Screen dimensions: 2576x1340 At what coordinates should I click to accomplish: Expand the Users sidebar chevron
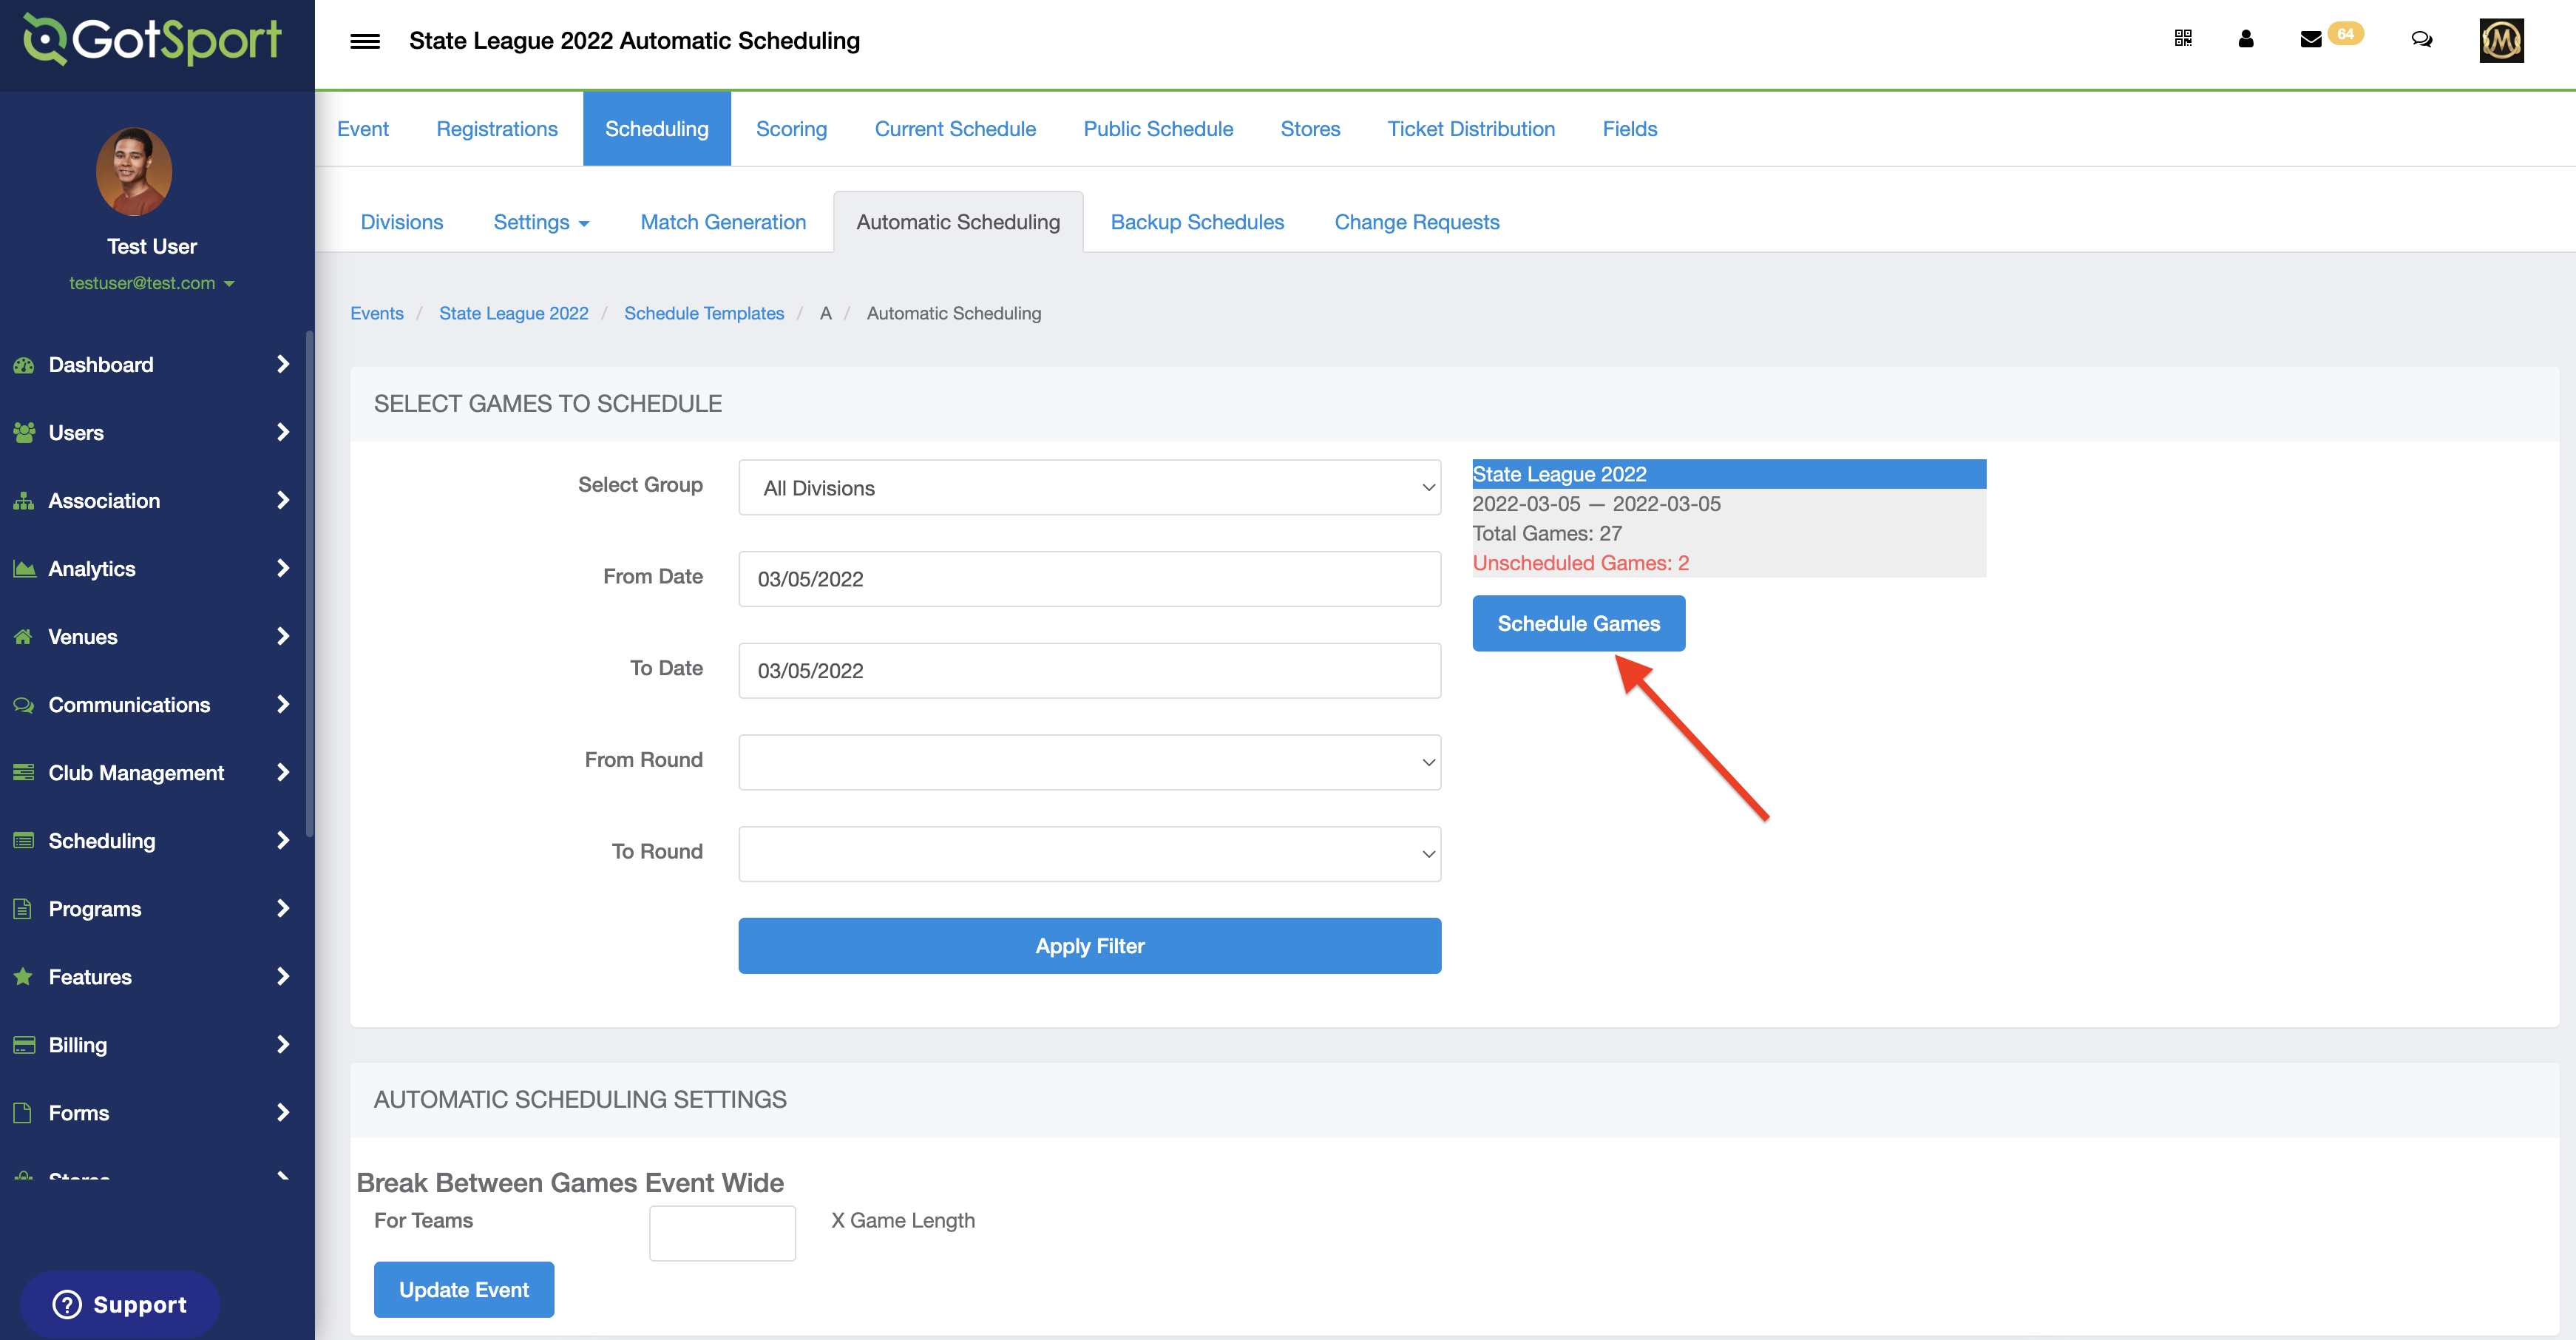pyautogui.click(x=283, y=432)
